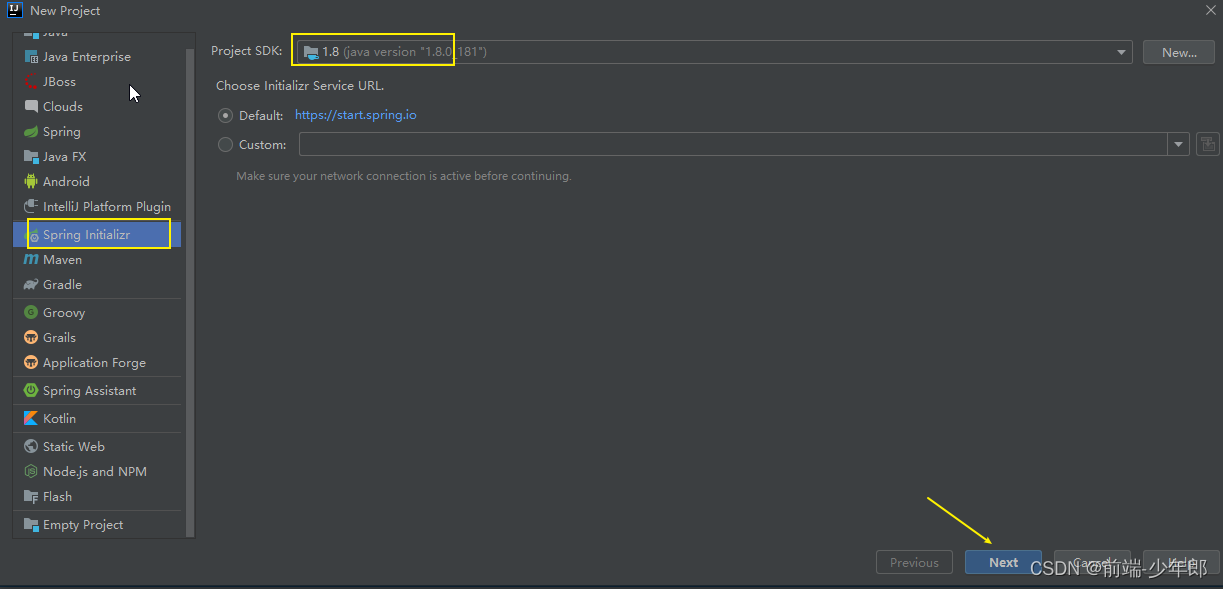Select the Java Enterprise icon
1223x589 pixels.
[x=31, y=57]
